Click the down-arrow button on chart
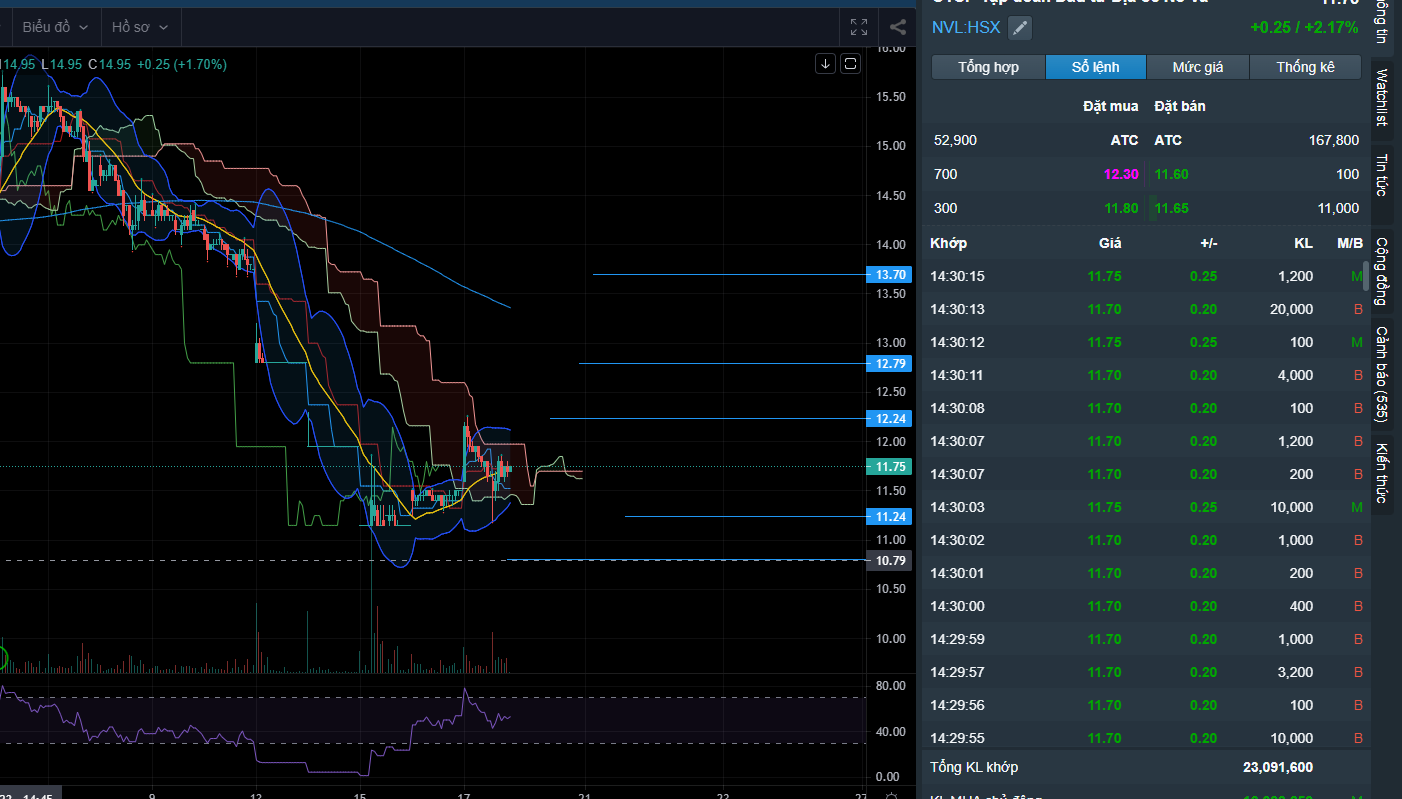This screenshot has width=1402, height=799. 825,64
